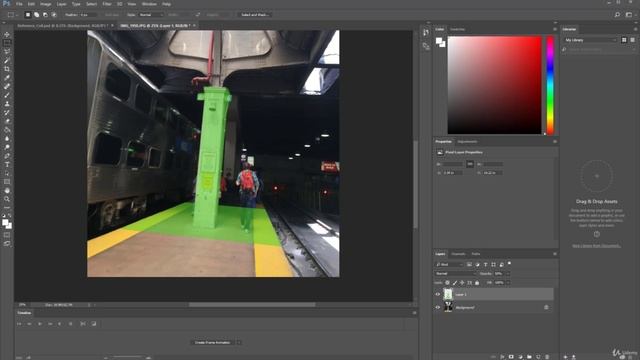Open the Opacity slider arrow
This screenshot has width=640, height=360.
point(508,273)
